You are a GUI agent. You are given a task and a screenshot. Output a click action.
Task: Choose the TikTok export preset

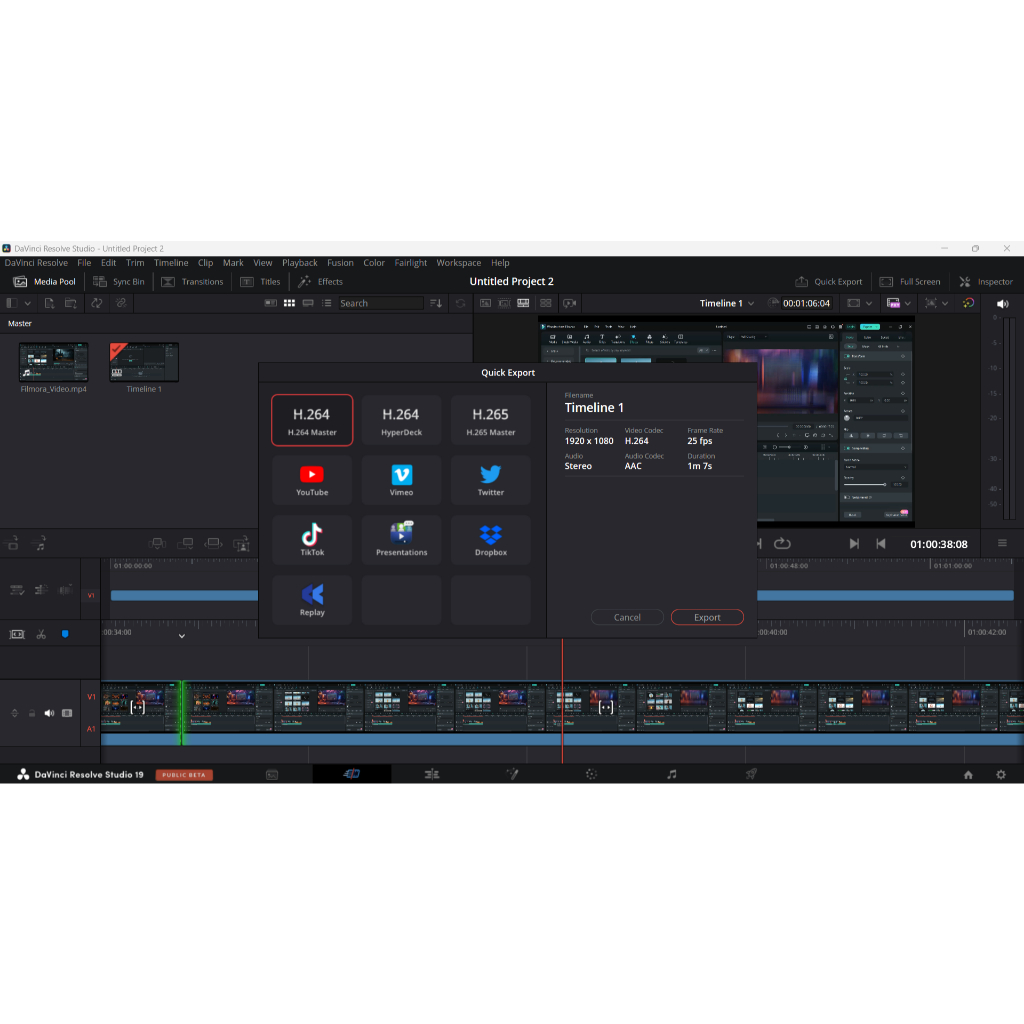(x=312, y=540)
